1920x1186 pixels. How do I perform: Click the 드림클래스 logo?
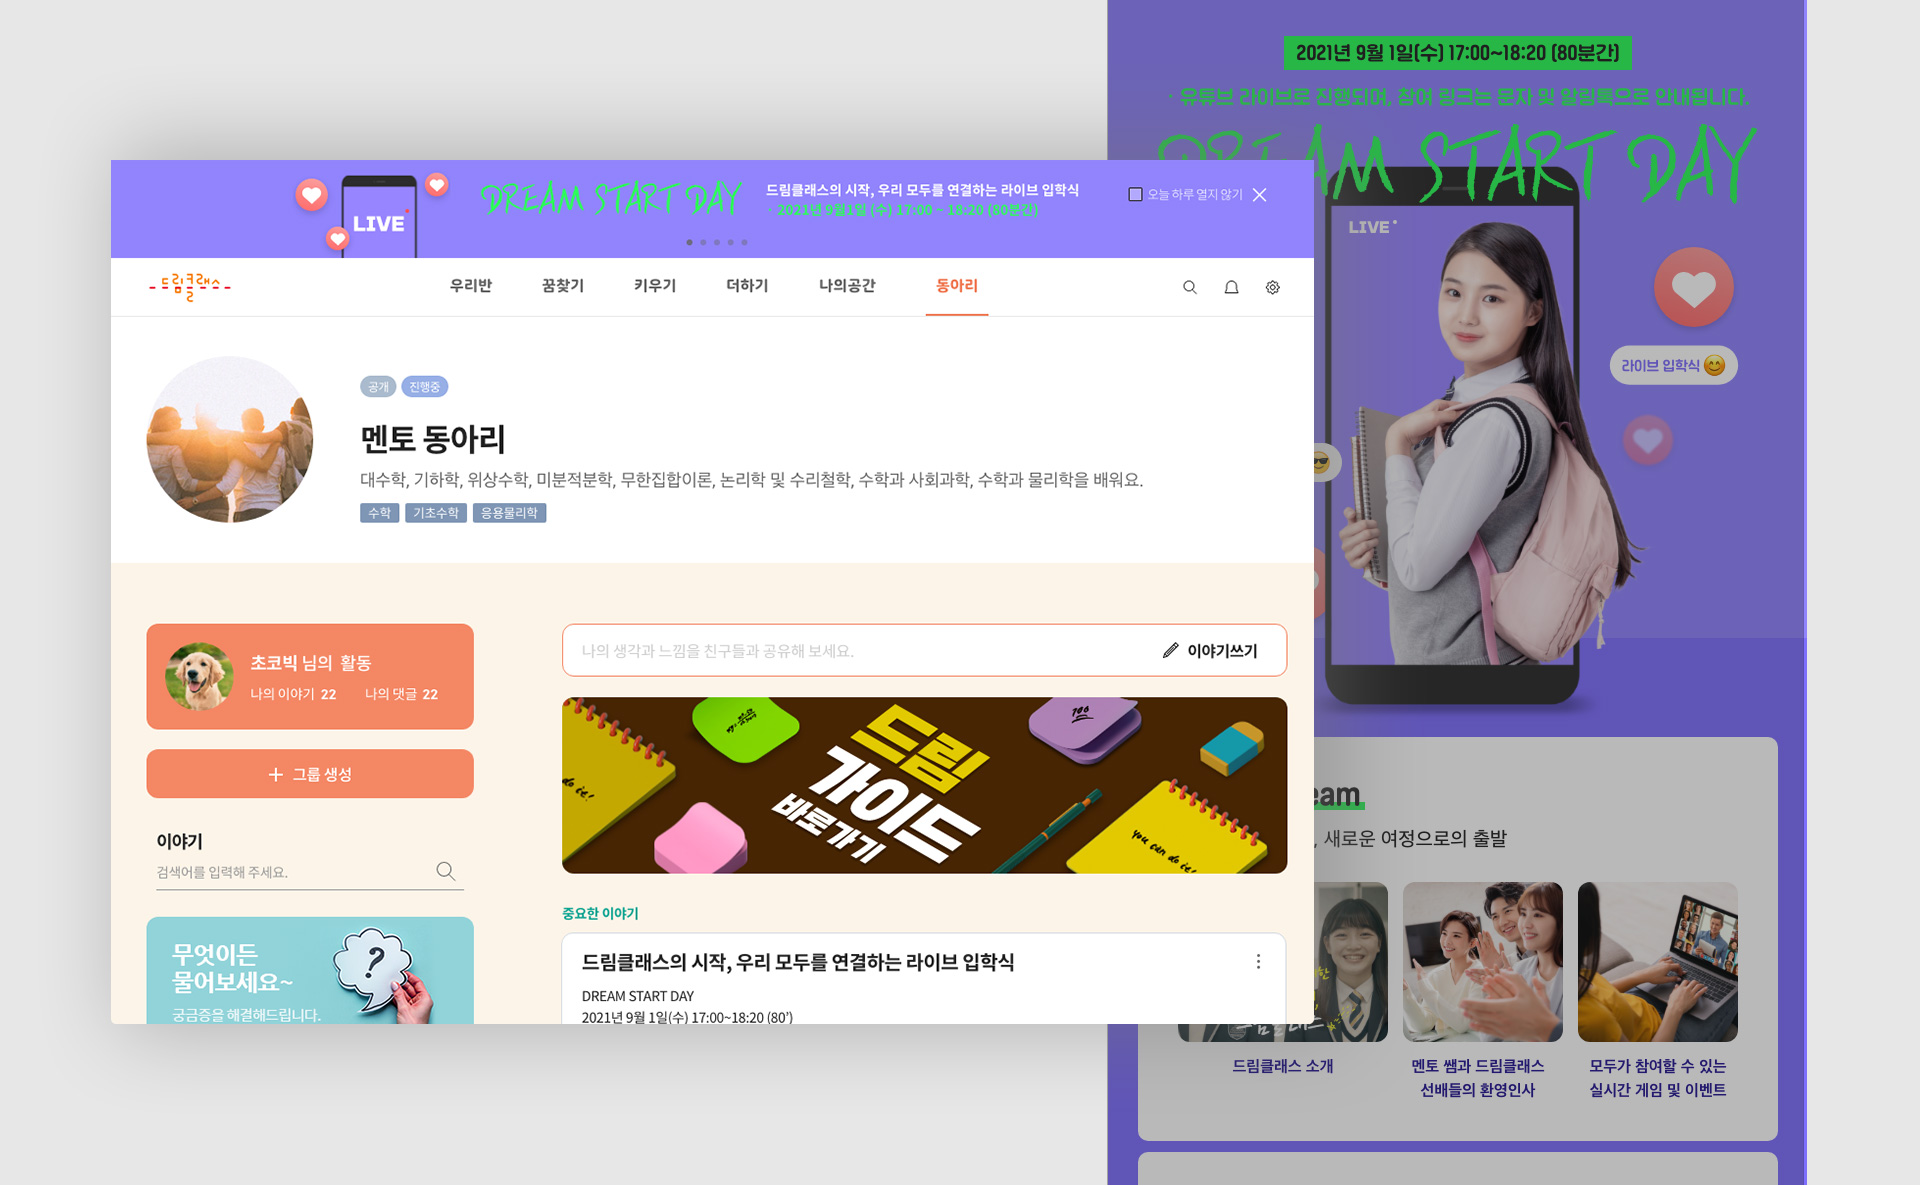[x=190, y=287]
